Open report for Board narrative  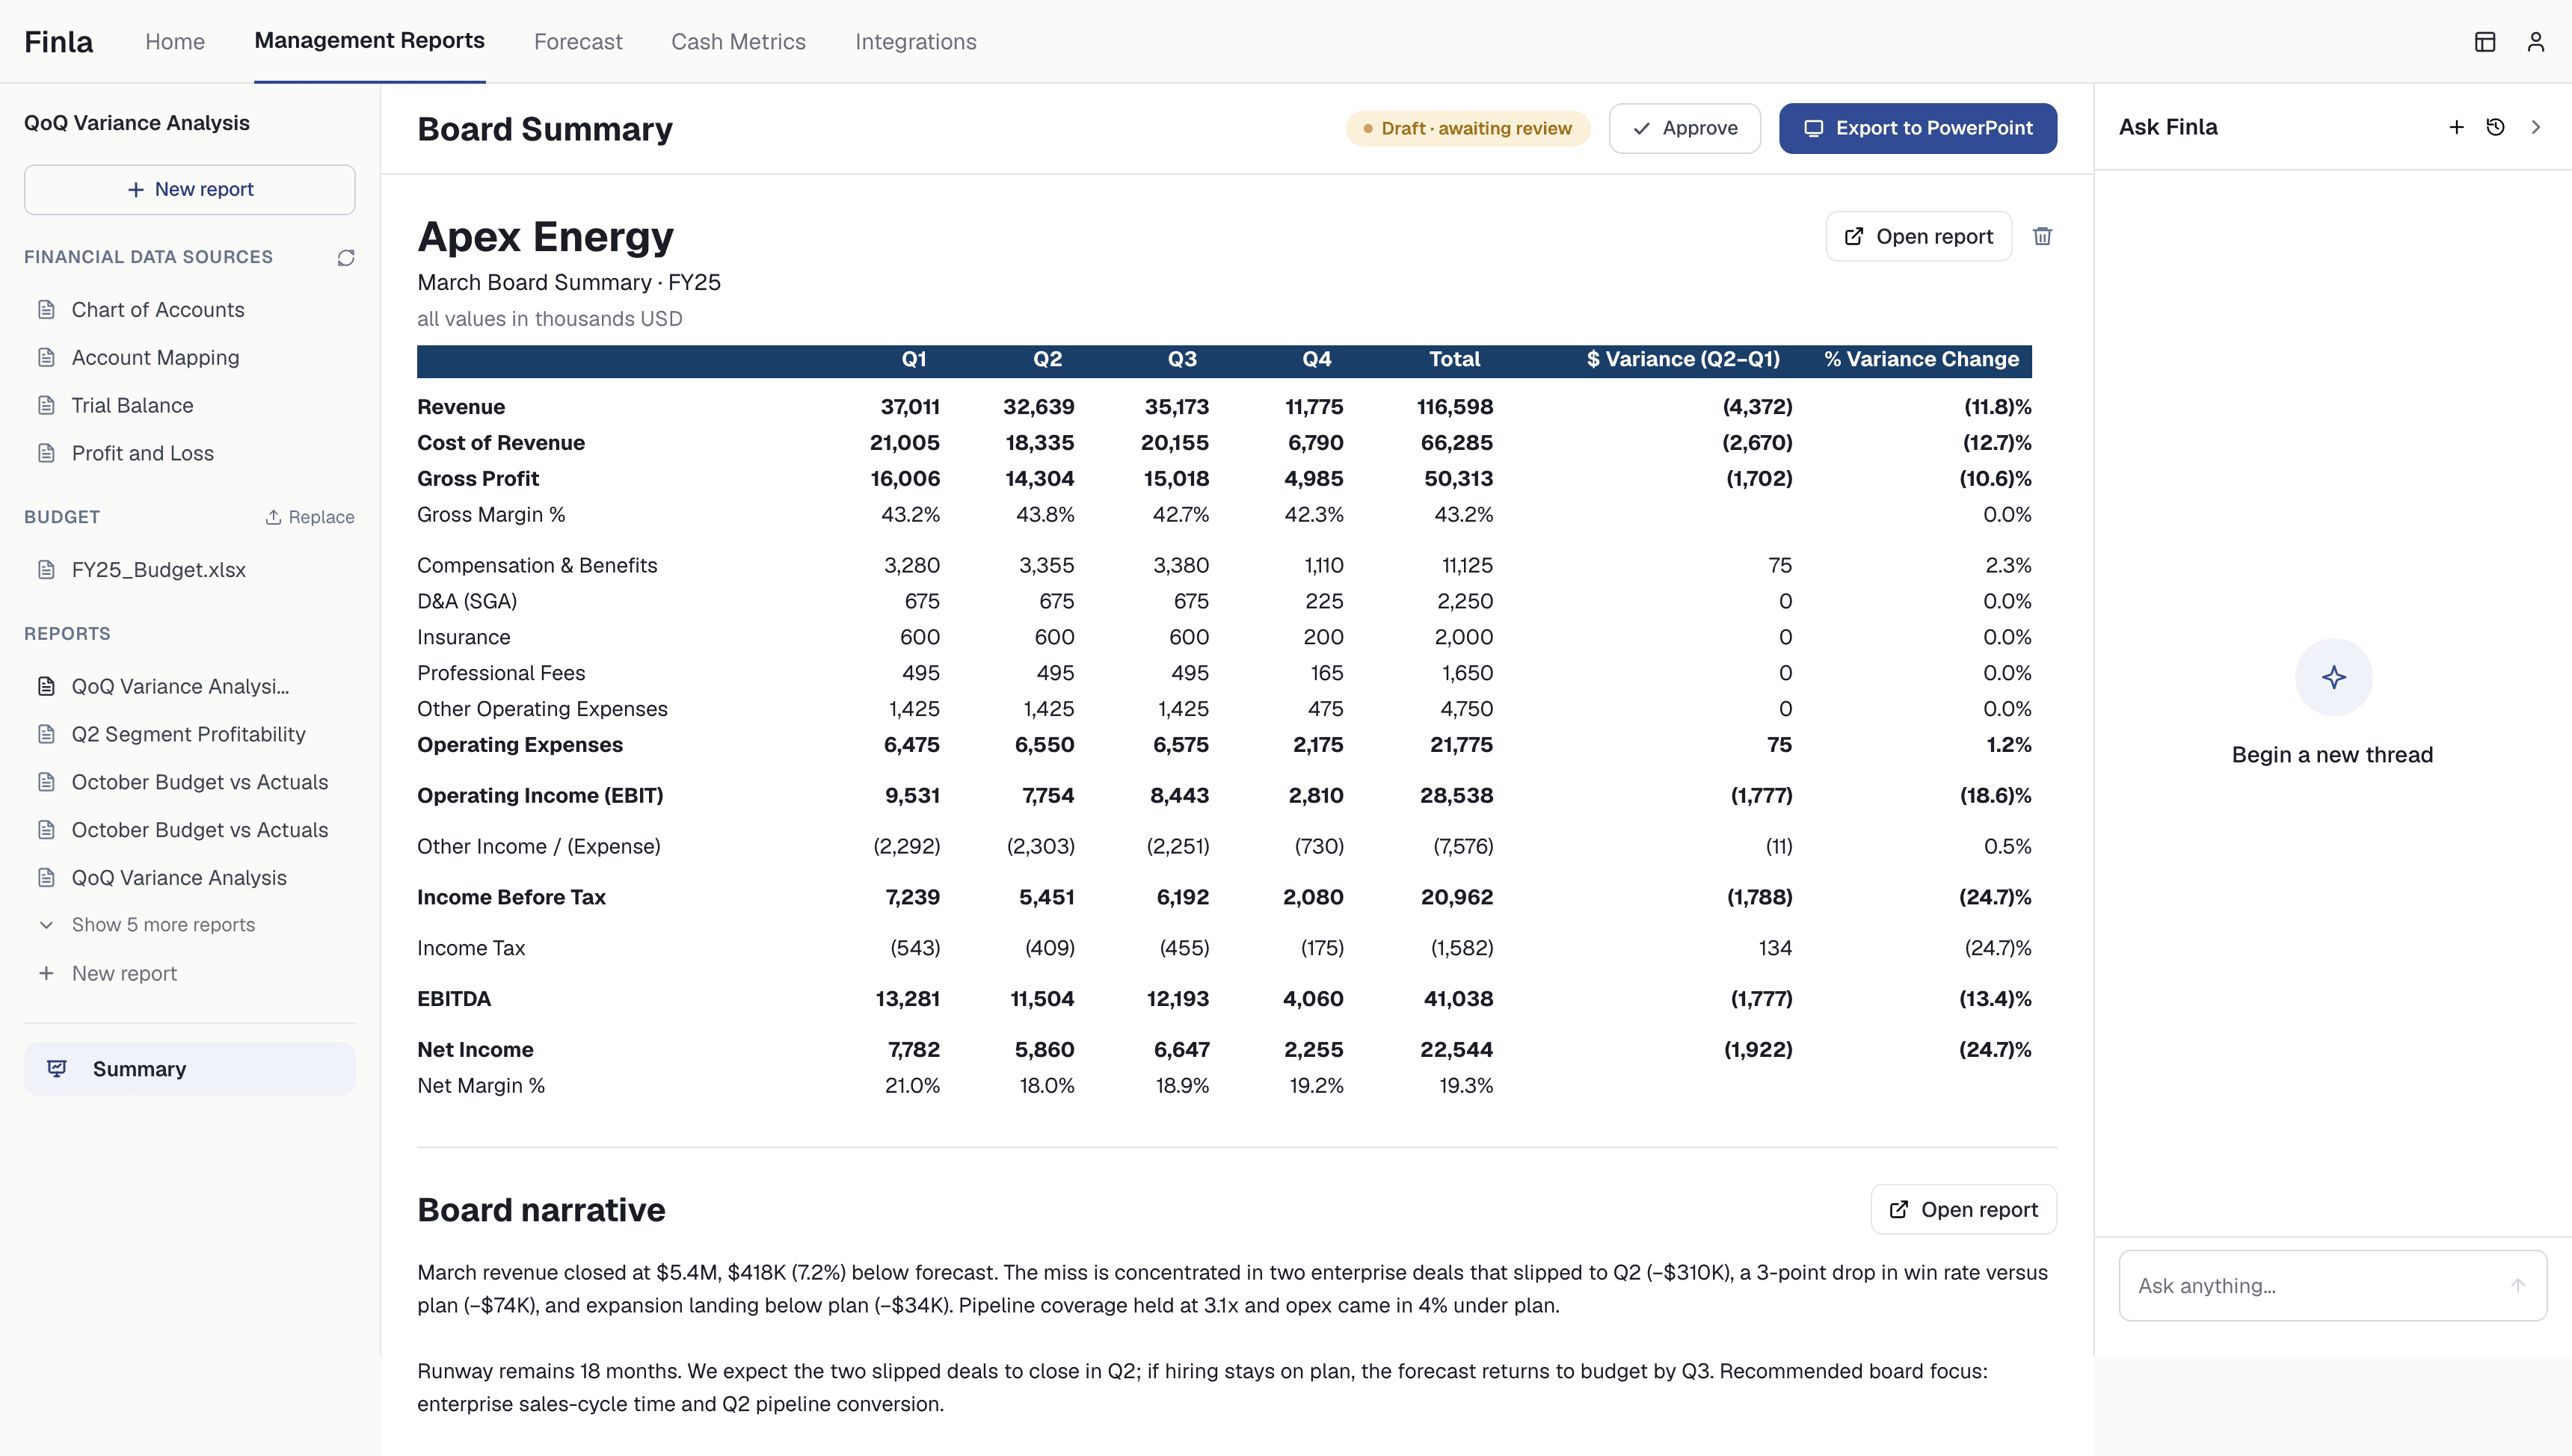[x=1964, y=1210]
